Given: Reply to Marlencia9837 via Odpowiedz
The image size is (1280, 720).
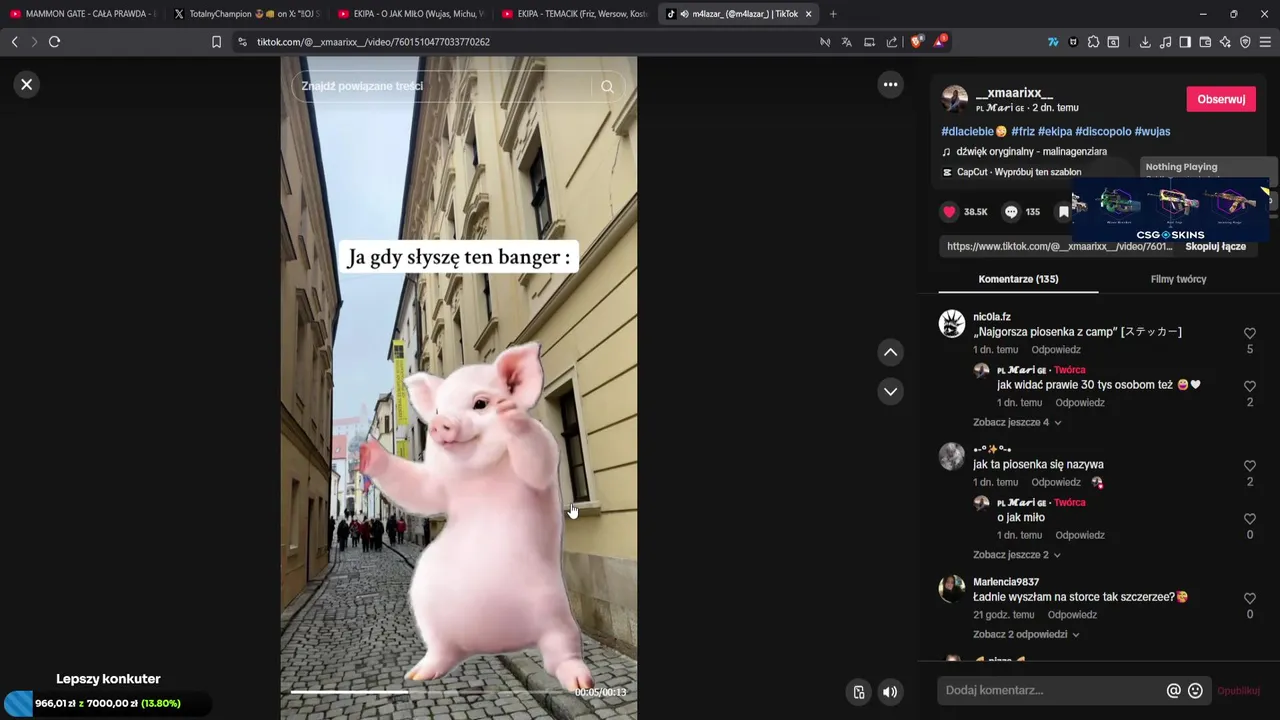Looking at the screenshot, I should [x=1072, y=615].
